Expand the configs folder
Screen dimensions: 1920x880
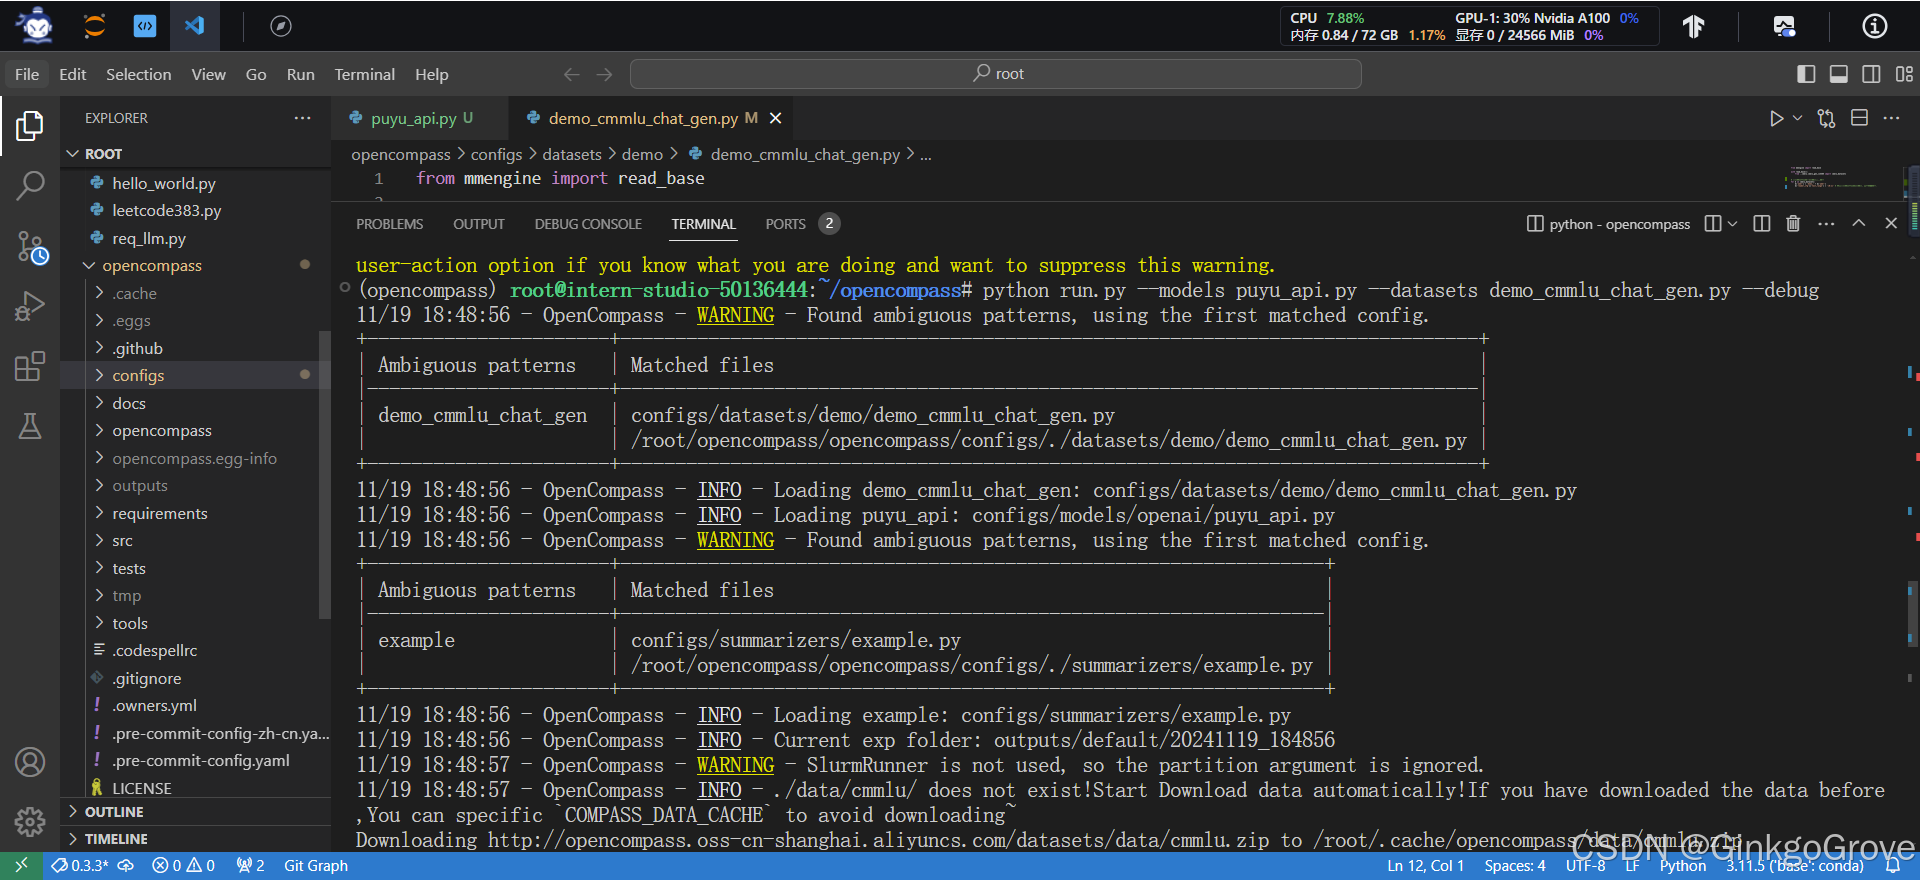point(138,375)
